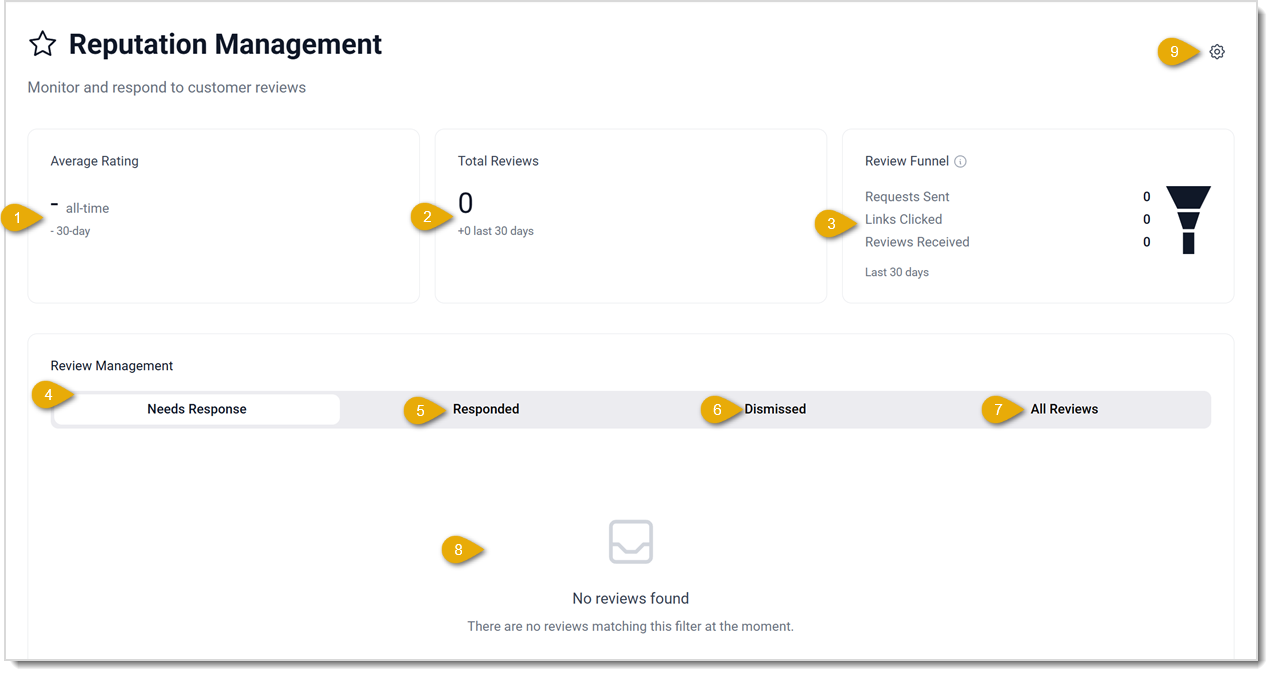Switch to the Responded tab
This screenshot has height=676, width=1273.
click(x=486, y=409)
